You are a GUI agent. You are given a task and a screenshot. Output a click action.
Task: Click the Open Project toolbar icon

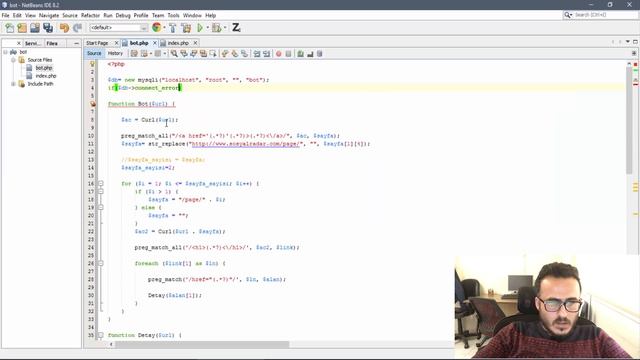tap(35, 28)
